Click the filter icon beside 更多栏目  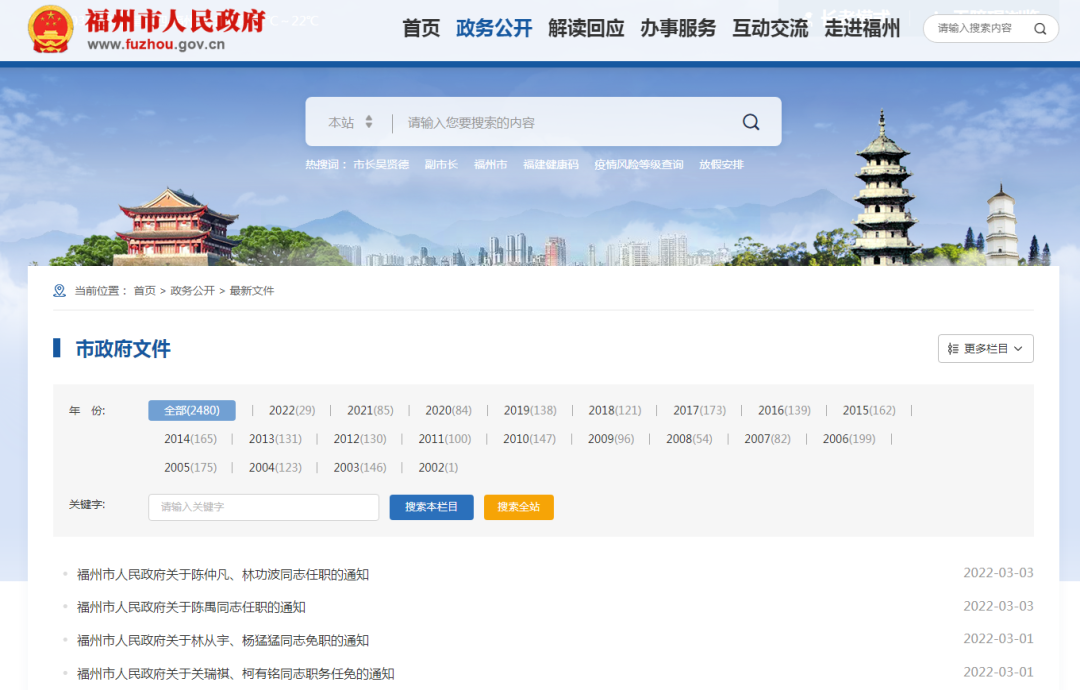952,349
